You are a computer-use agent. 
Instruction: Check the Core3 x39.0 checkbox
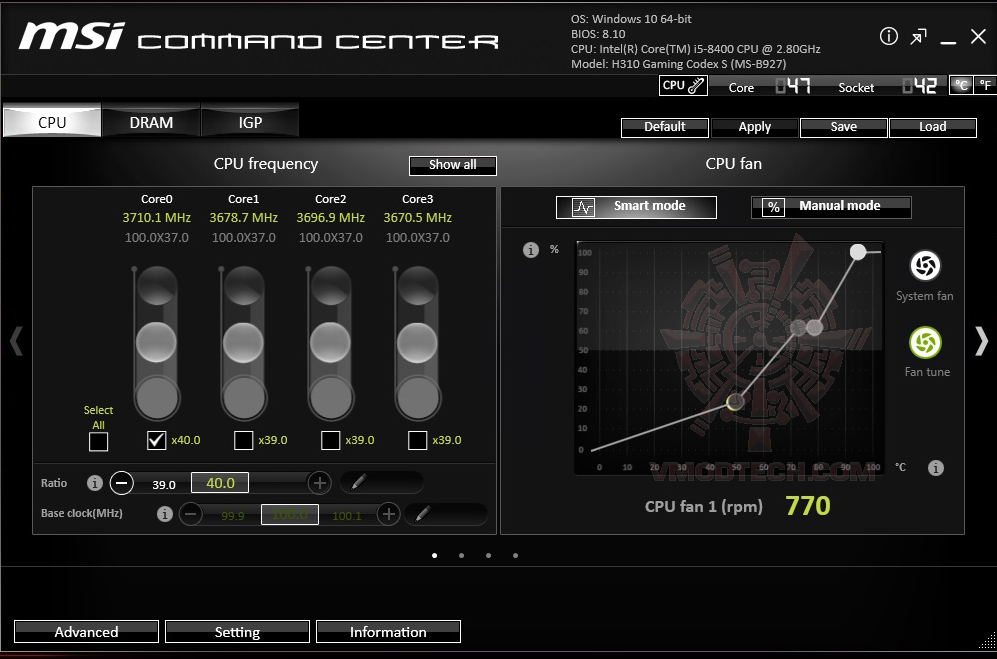pos(417,440)
